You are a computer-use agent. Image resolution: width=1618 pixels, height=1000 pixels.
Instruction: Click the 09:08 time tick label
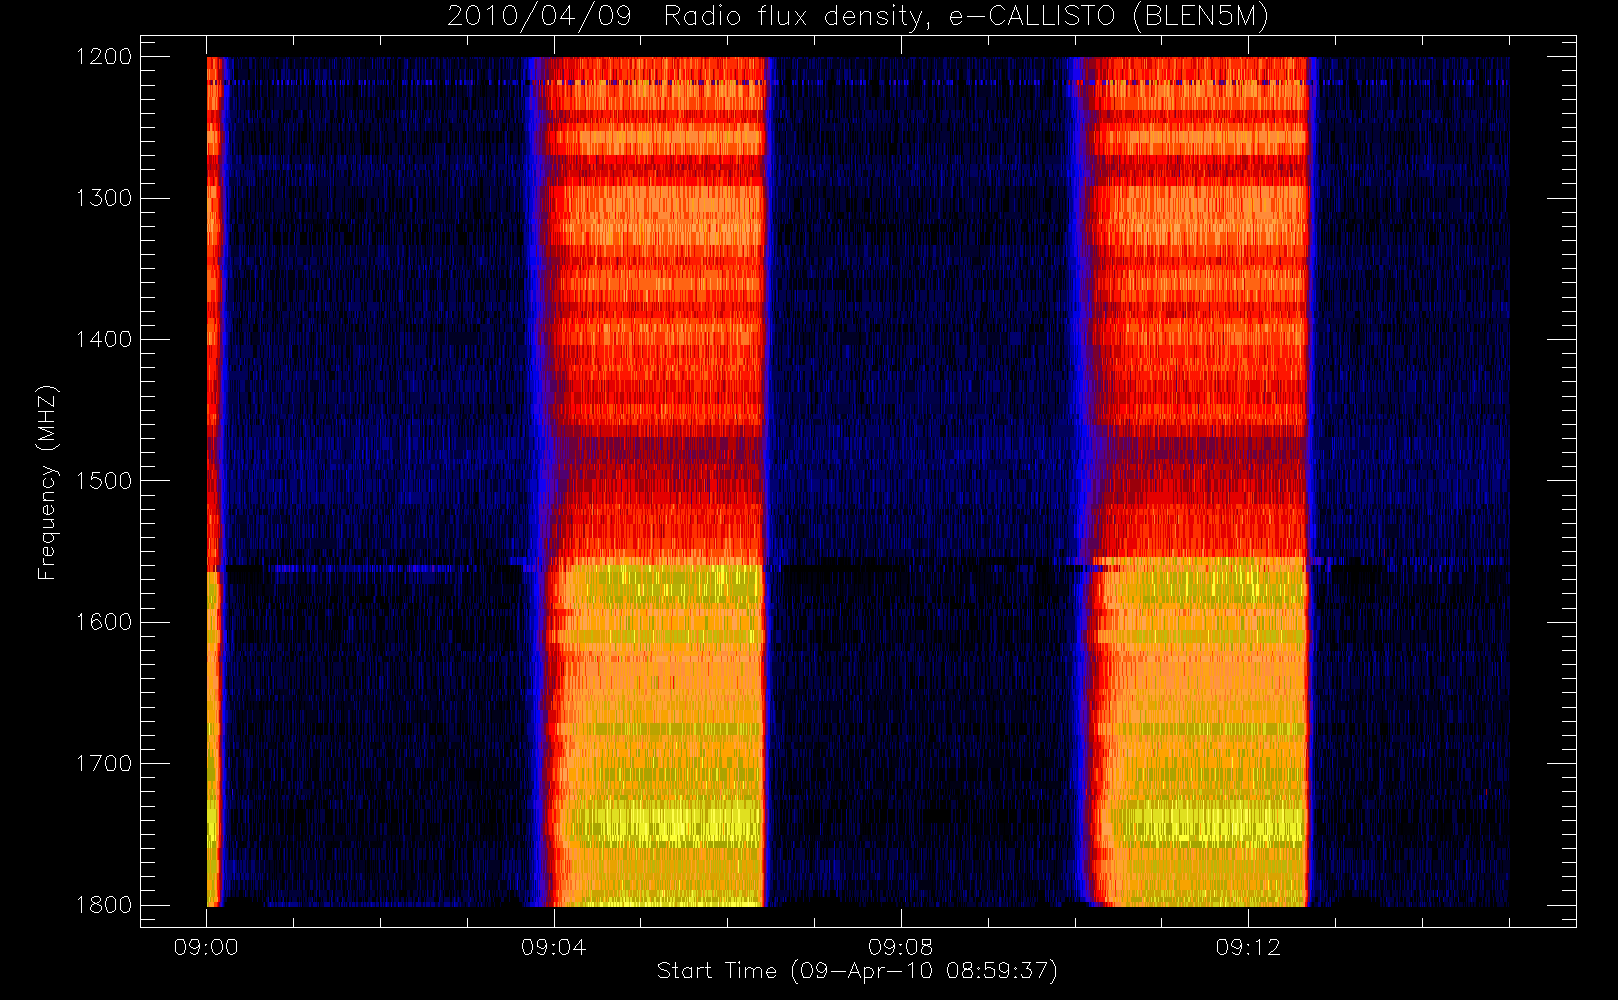point(900,947)
